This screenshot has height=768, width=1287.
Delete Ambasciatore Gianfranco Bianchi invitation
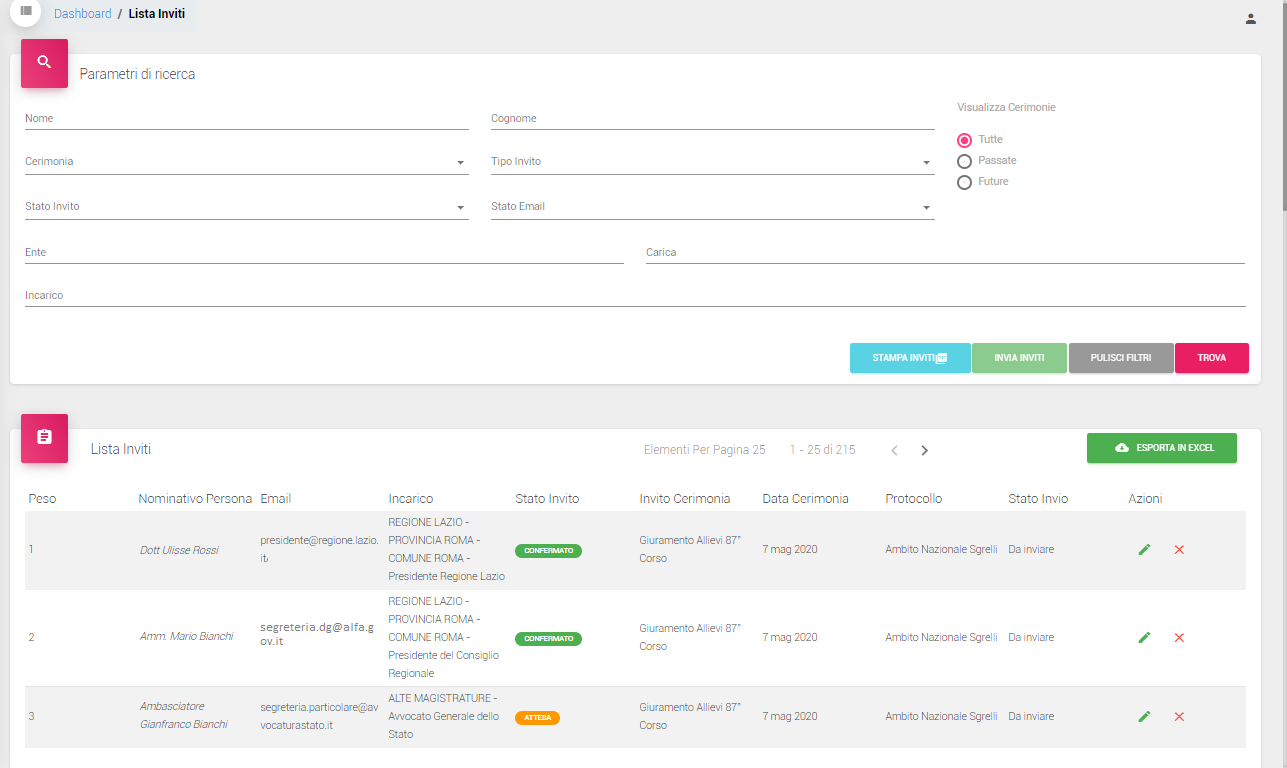tap(1179, 716)
